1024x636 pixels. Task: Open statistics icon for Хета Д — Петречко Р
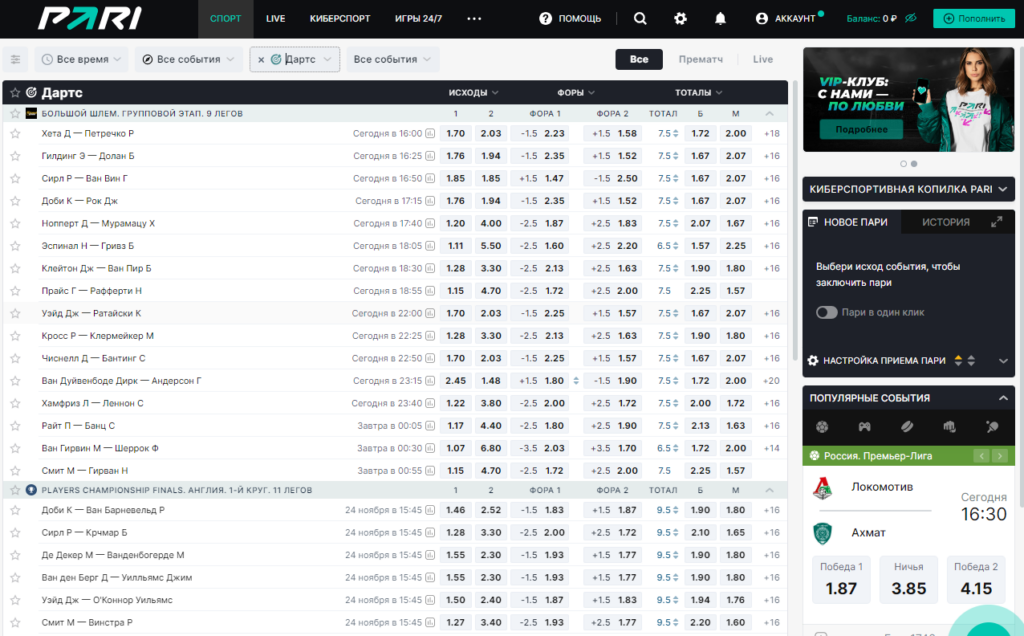430,133
